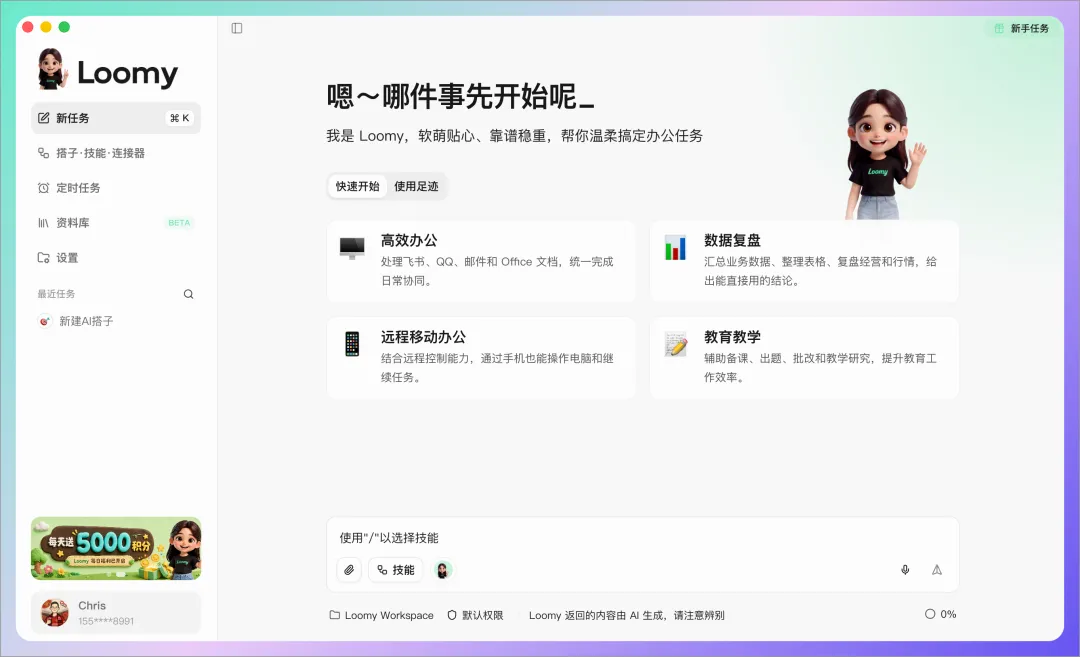Open 搭子·技能·连接器 page
The height and width of the screenshot is (657, 1080).
pos(116,153)
